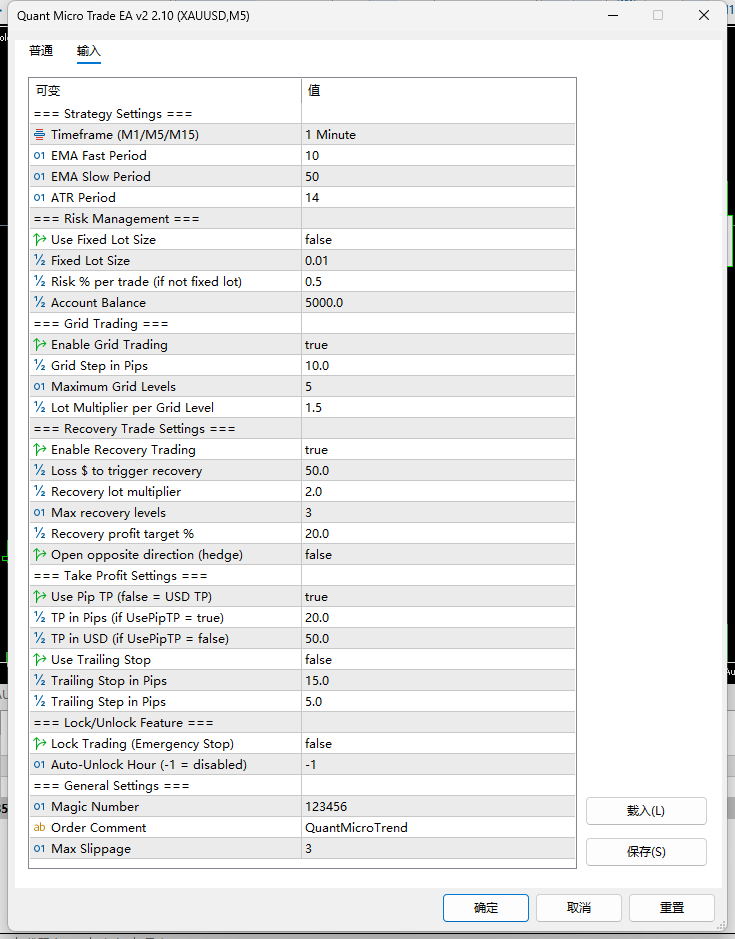735x939 pixels.
Task: Edit EMA Fast Period value 10
Action: click(438, 156)
